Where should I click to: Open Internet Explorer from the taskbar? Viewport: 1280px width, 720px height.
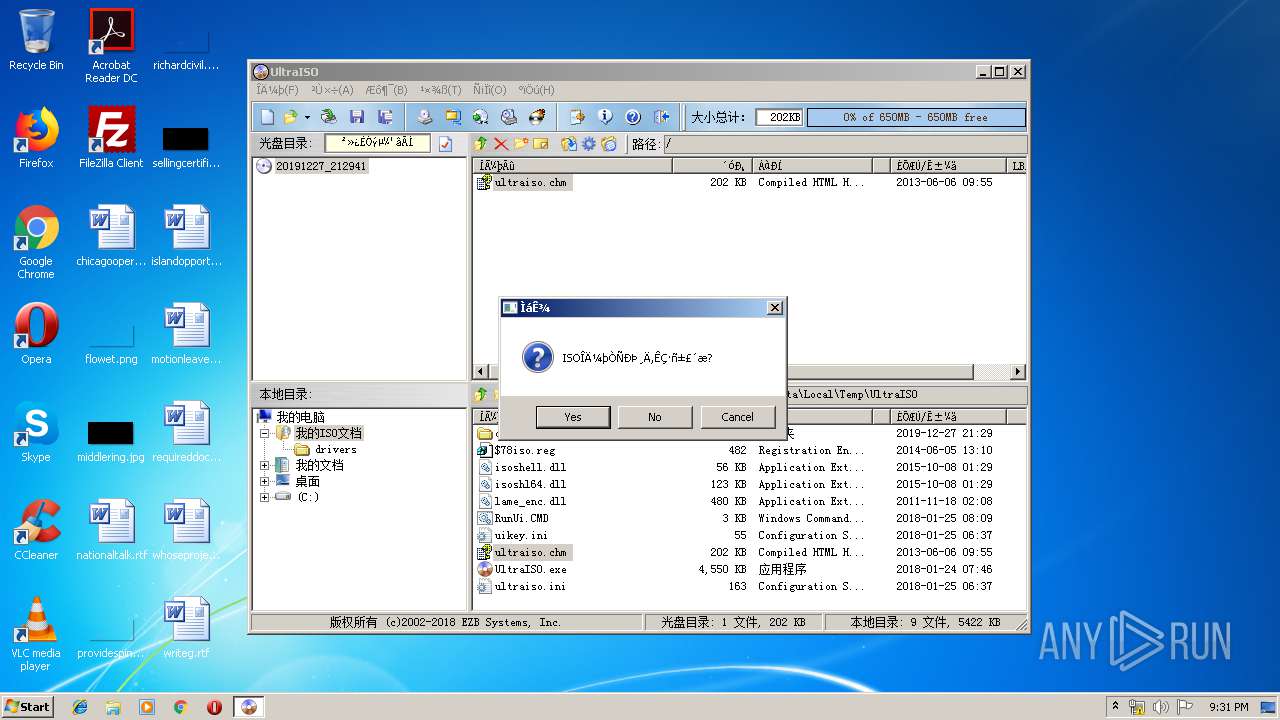click(80, 707)
